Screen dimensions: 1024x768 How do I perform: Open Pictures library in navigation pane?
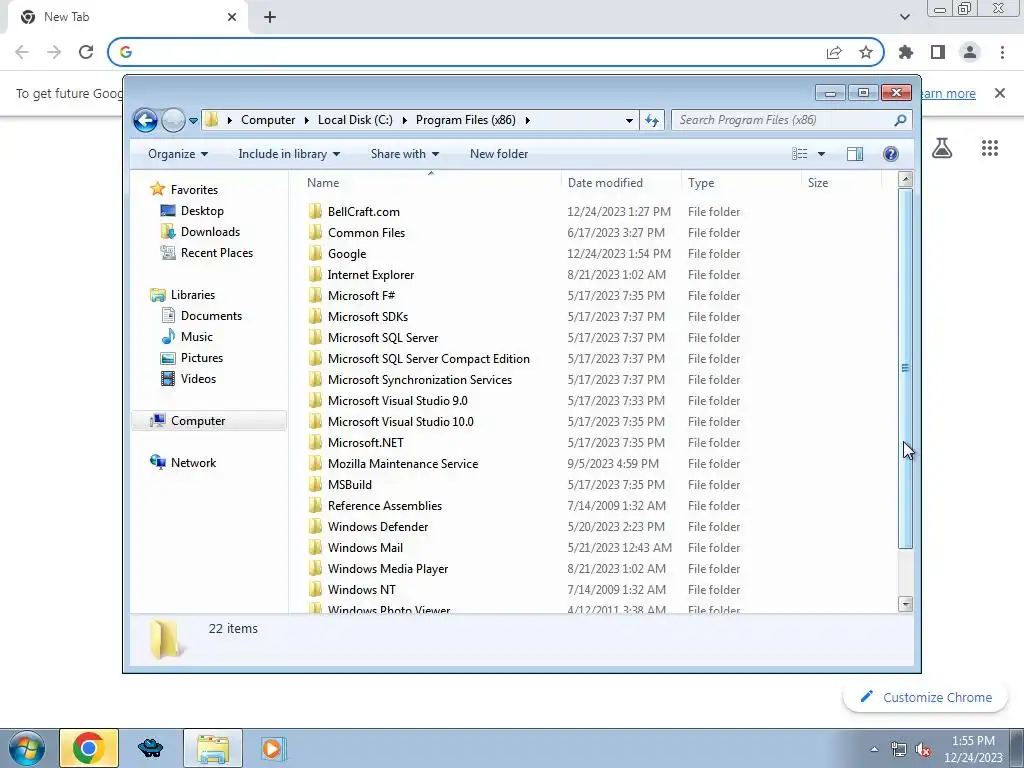202,358
